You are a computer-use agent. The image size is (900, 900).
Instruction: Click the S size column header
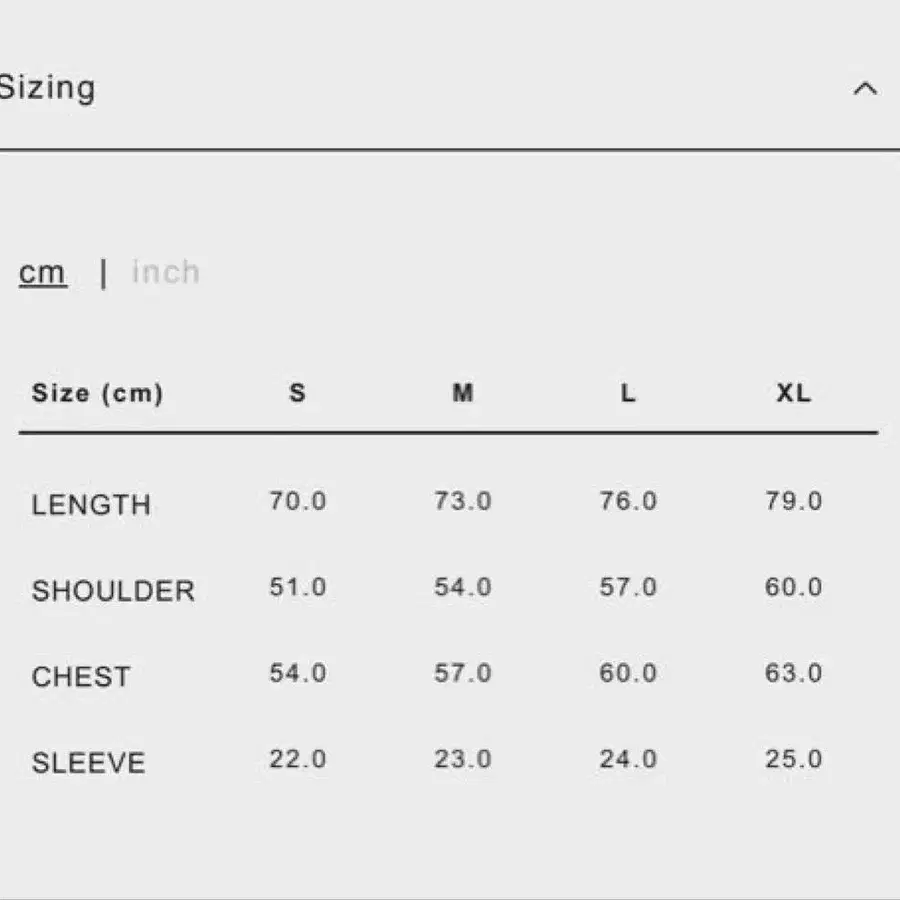click(297, 393)
